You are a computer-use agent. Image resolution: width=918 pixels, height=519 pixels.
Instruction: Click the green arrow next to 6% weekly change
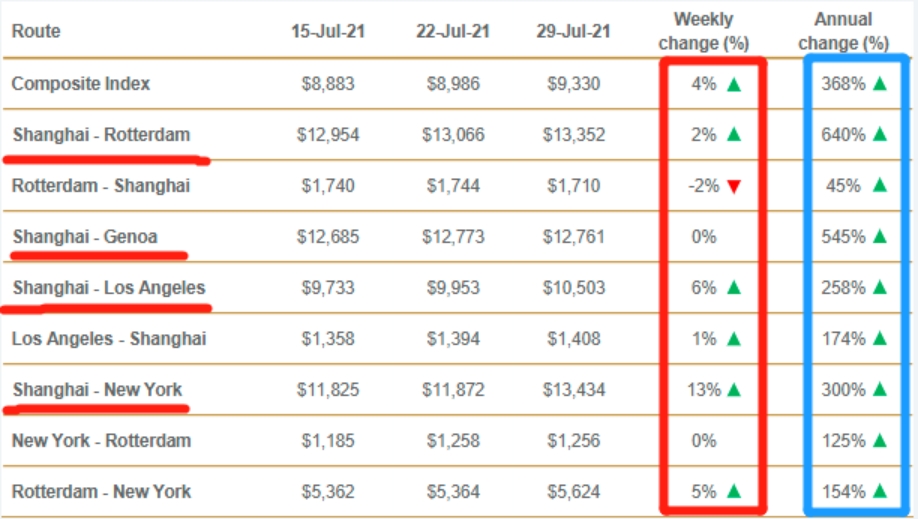pos(735,288)
